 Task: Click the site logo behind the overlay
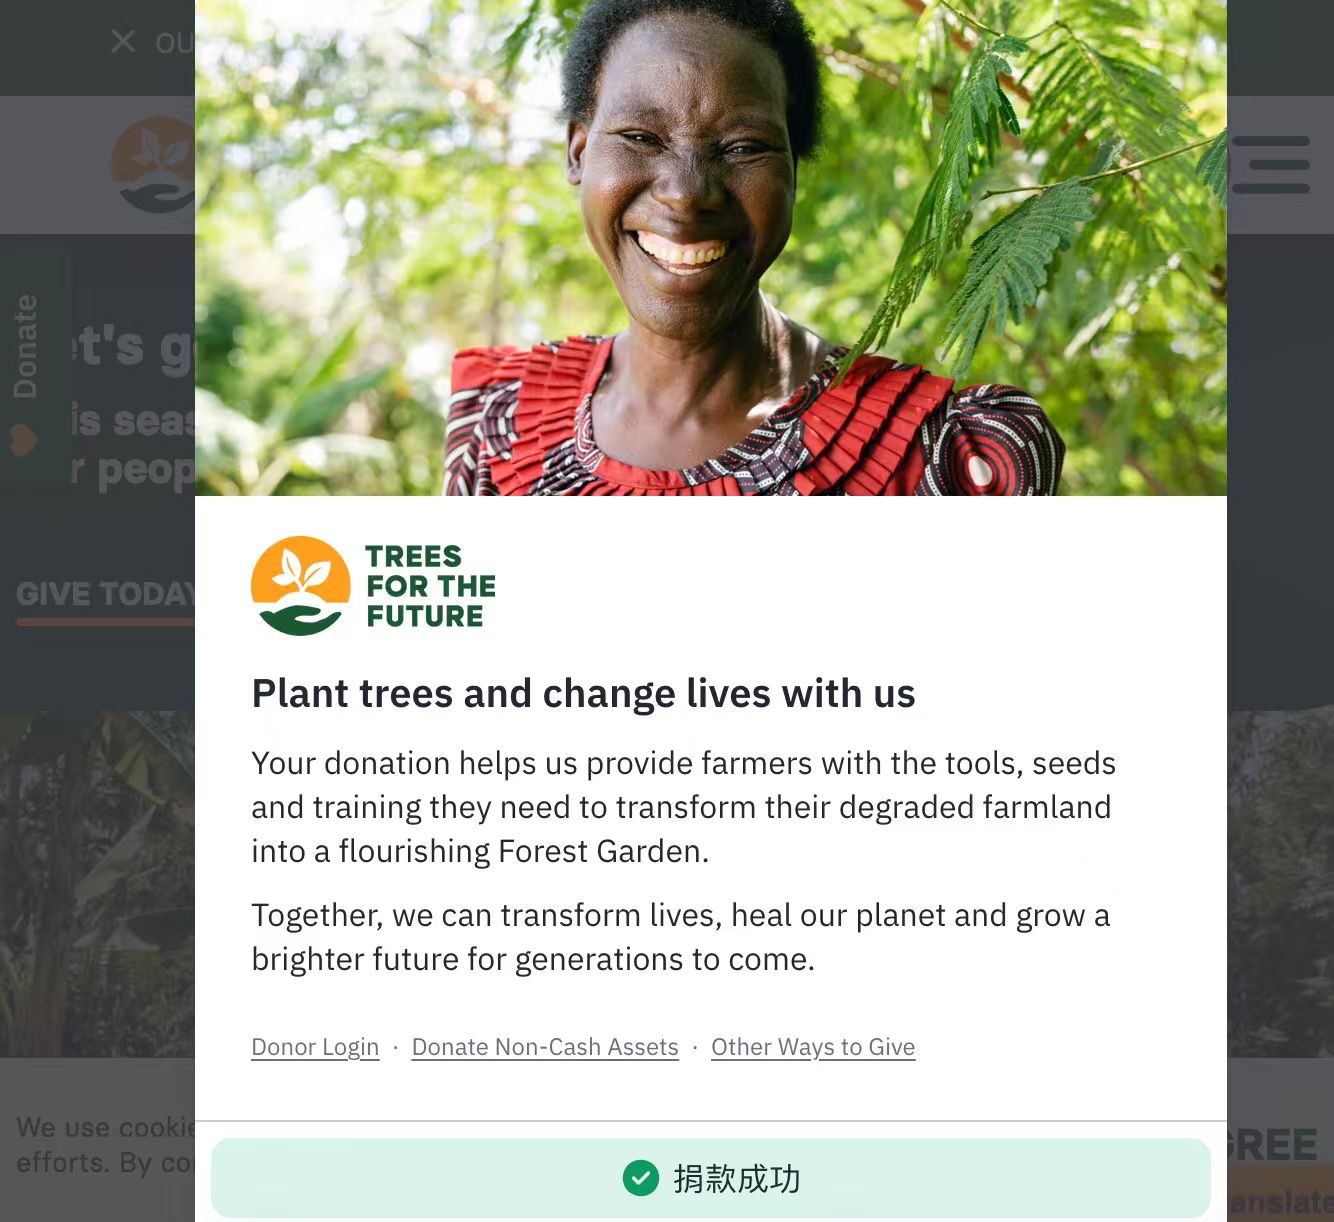pos(153,165)
